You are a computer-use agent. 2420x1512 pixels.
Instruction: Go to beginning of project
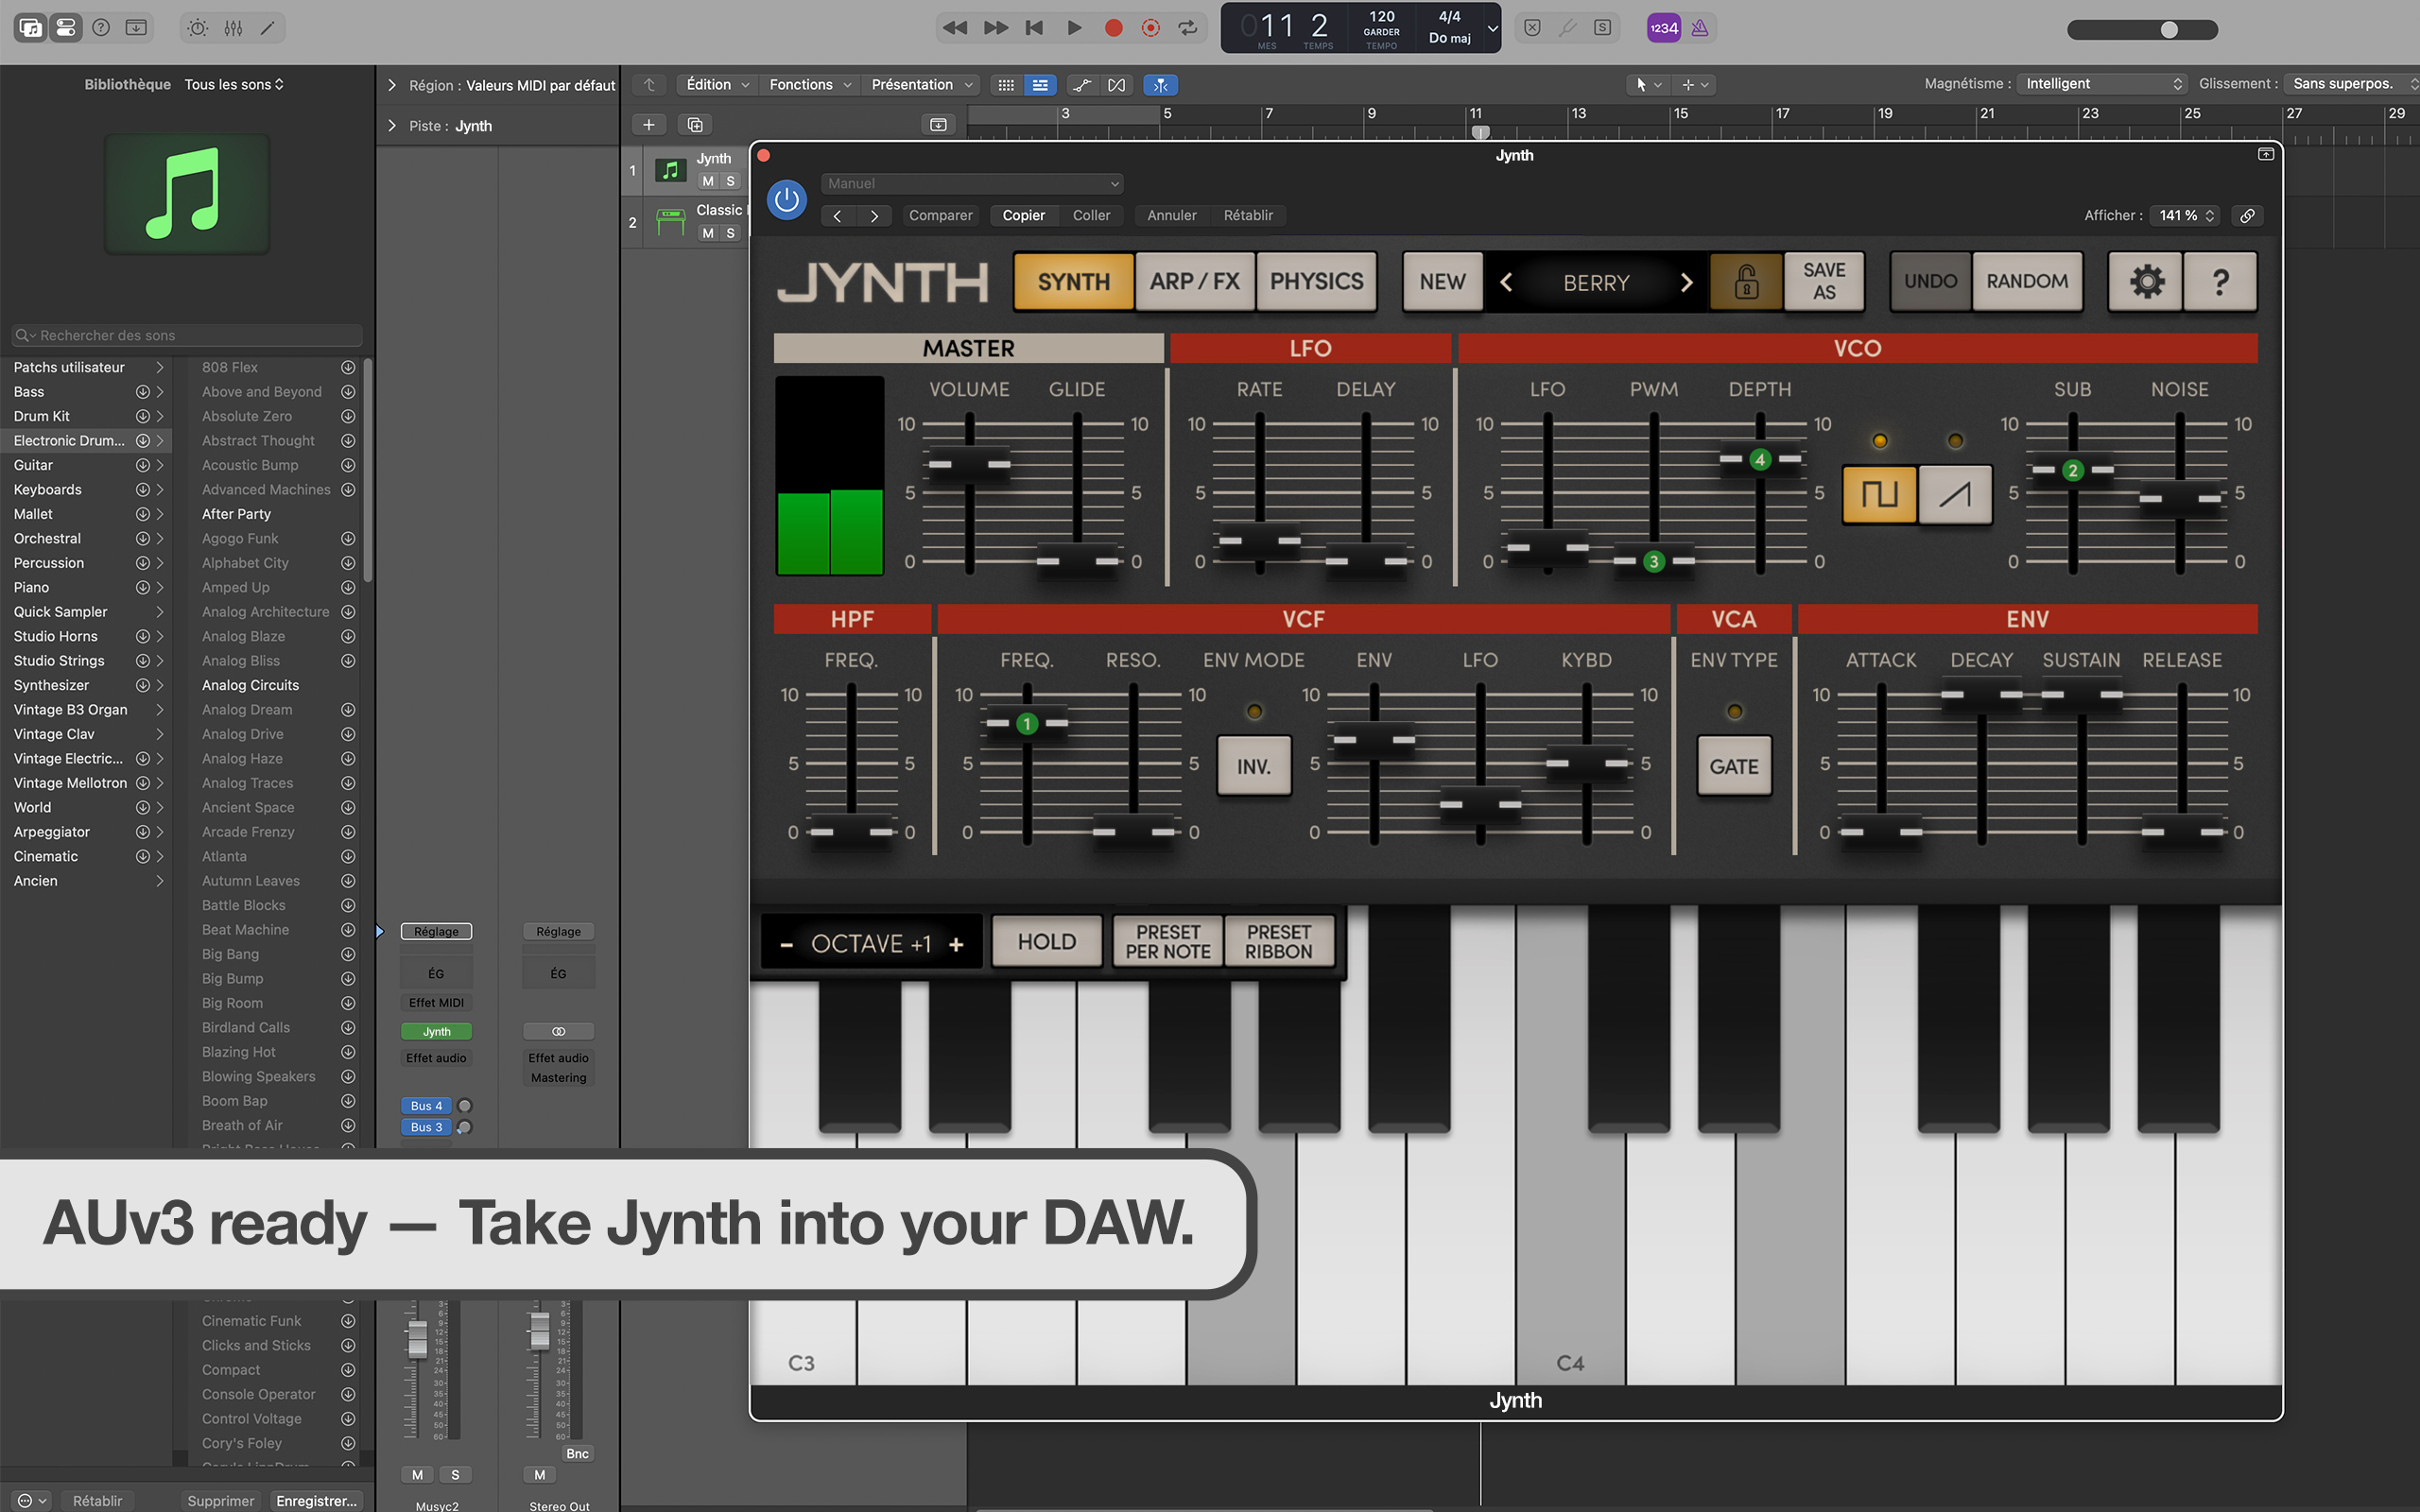1034,28
